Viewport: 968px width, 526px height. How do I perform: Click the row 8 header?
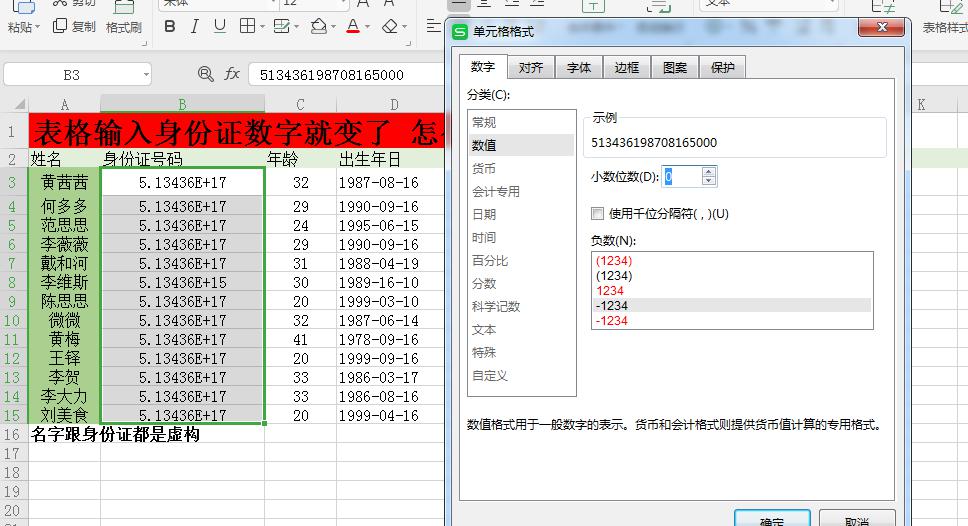(13, 283)
